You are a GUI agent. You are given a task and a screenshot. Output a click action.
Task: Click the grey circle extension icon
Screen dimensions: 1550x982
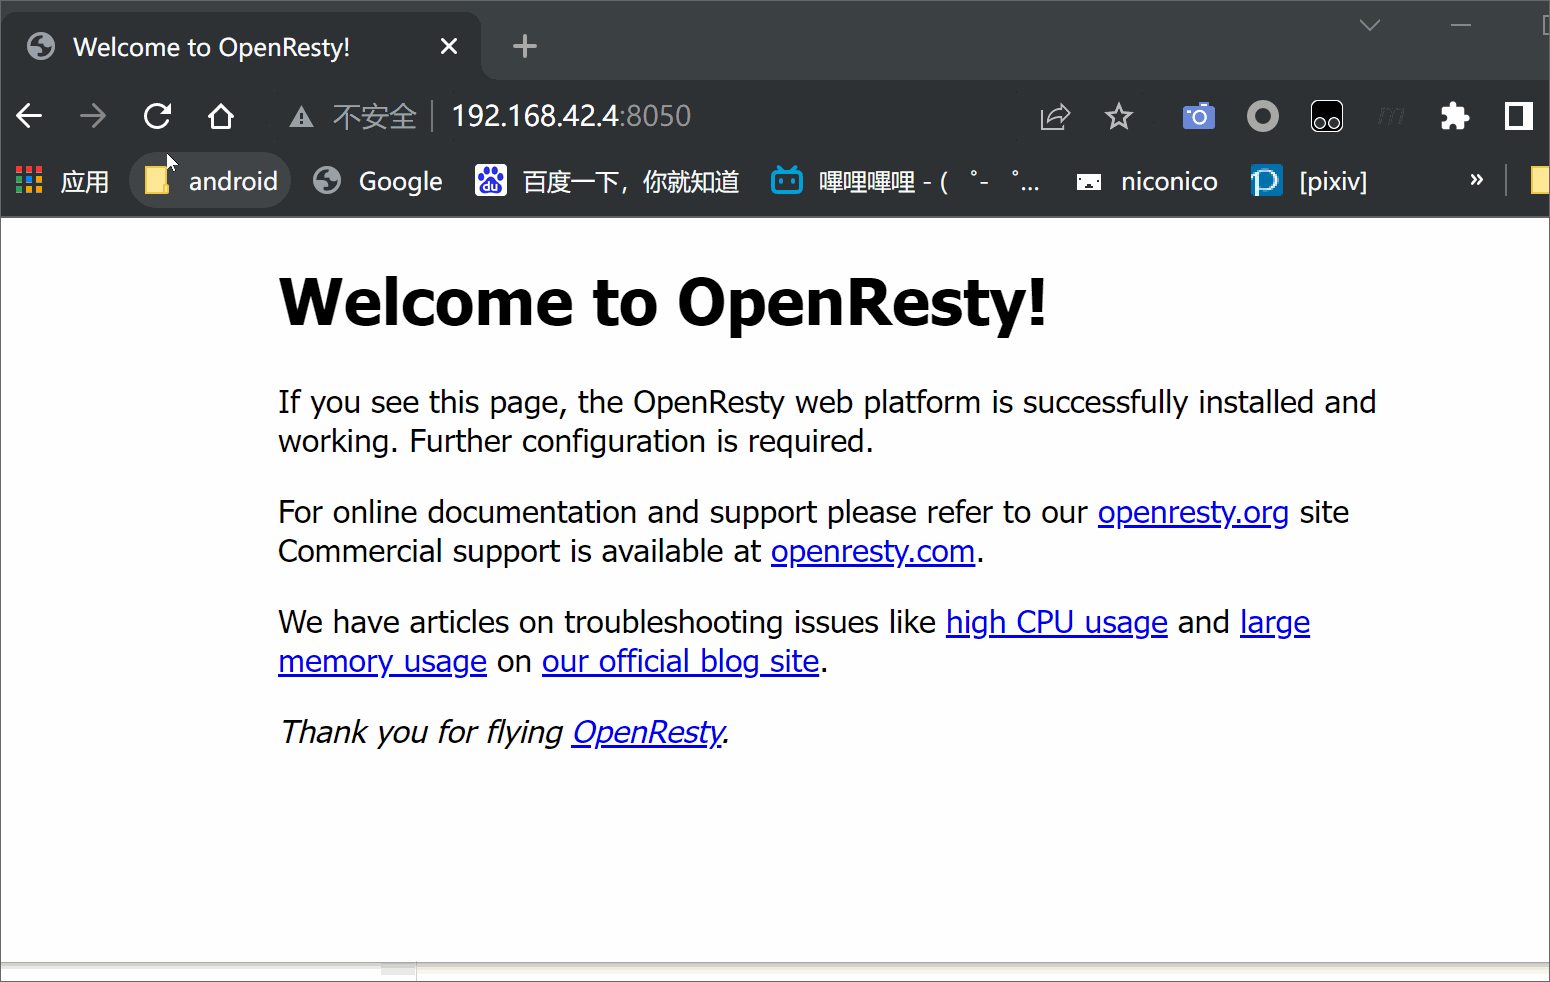(1263, 117)
